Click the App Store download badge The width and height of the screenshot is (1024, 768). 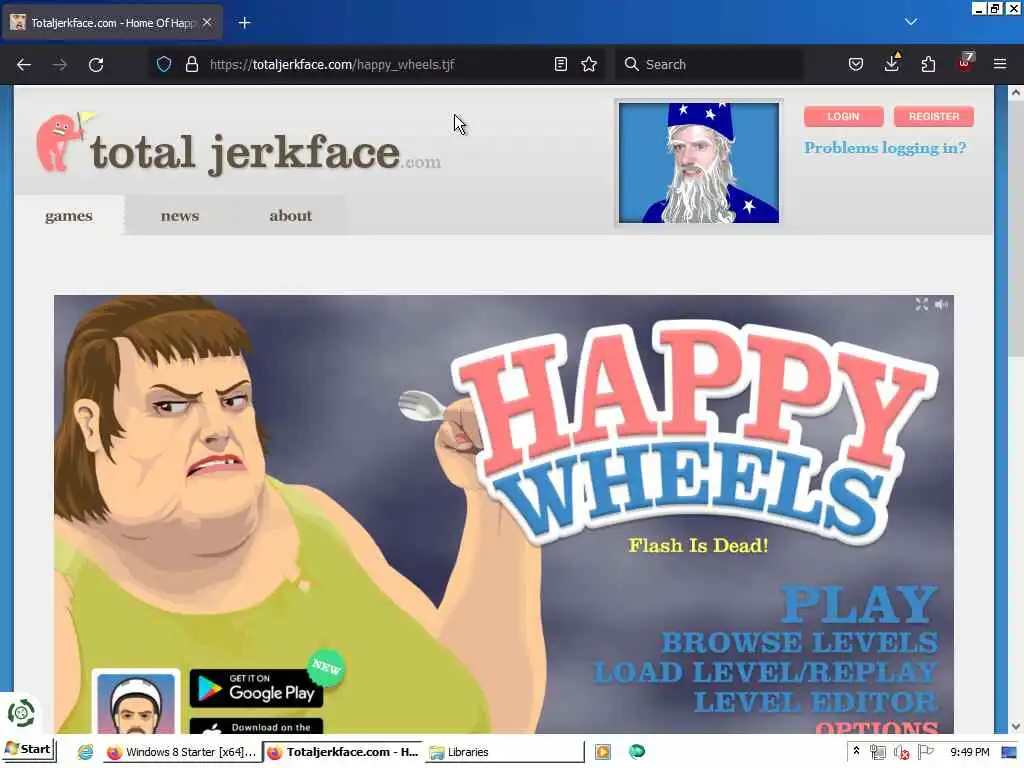(256, 726)
